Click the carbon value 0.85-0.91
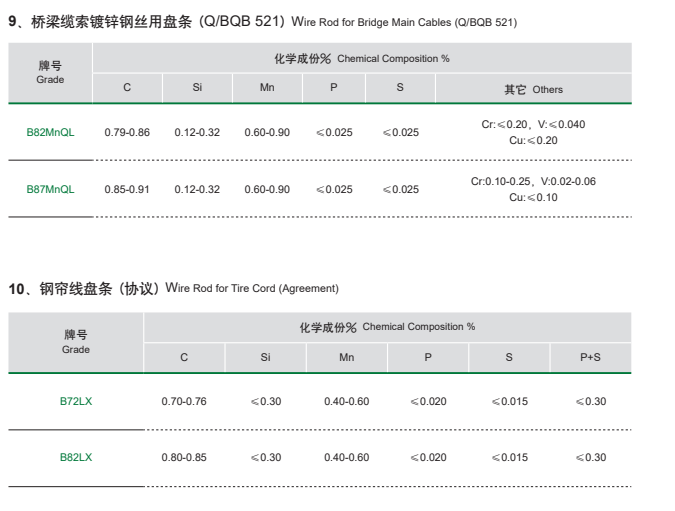This screenshot has width=675, height=511. pos(127,189)
